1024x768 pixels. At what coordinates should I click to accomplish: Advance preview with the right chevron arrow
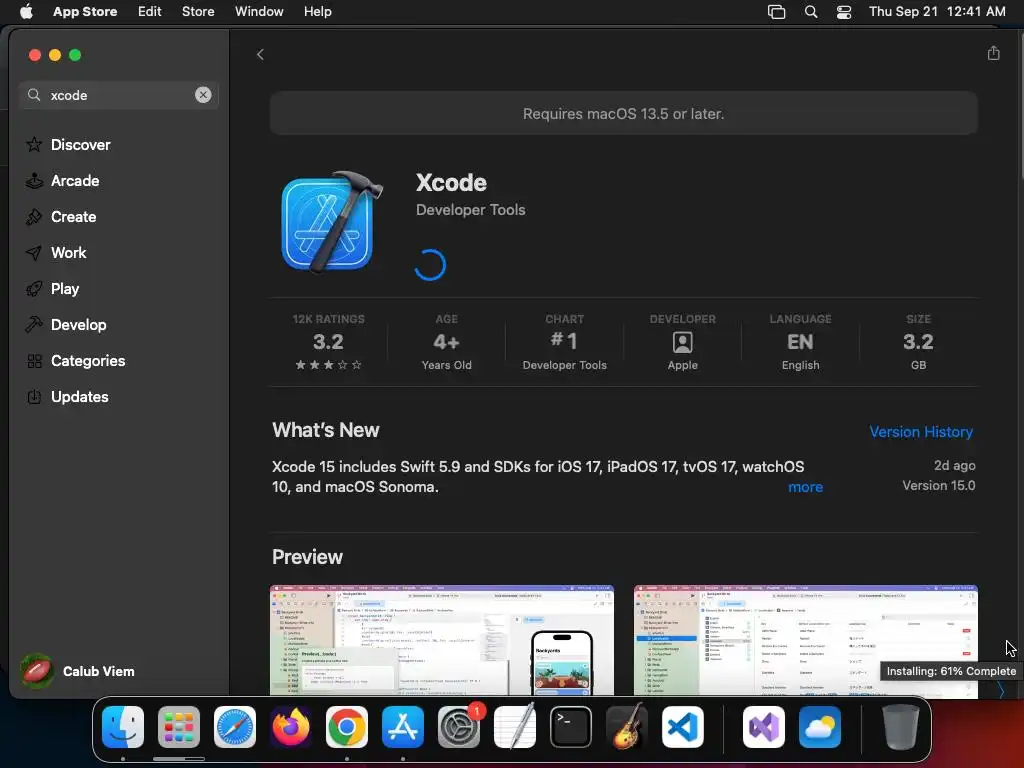click(x=1000, y=690)
